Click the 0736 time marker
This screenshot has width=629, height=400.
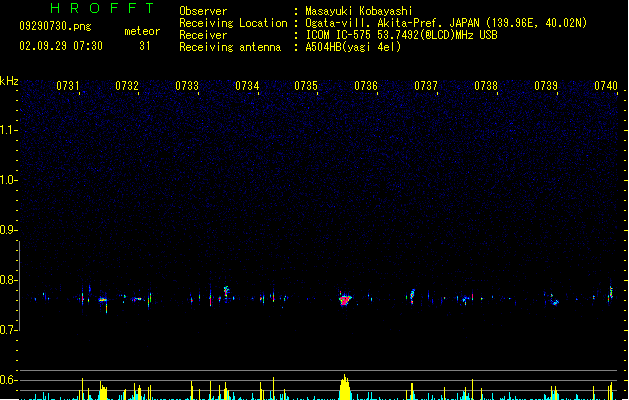point(366,86)
